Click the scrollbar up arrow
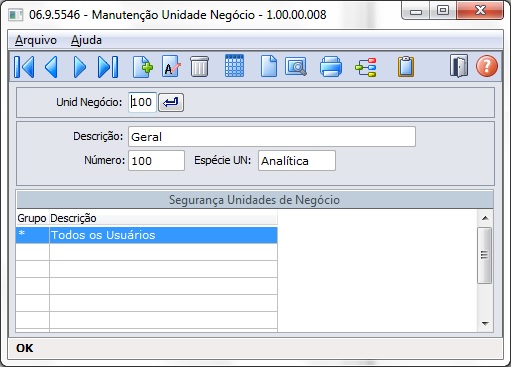The height and width of the screenshot is (367, 512). [x=485, y=218]
